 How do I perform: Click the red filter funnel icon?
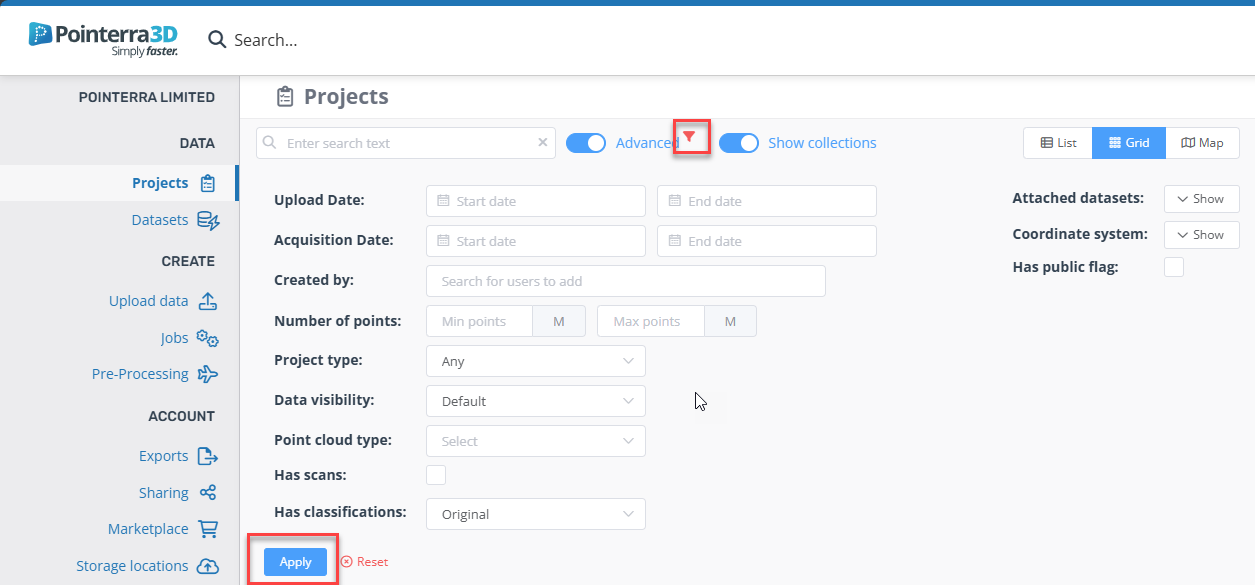pos(689,136)
